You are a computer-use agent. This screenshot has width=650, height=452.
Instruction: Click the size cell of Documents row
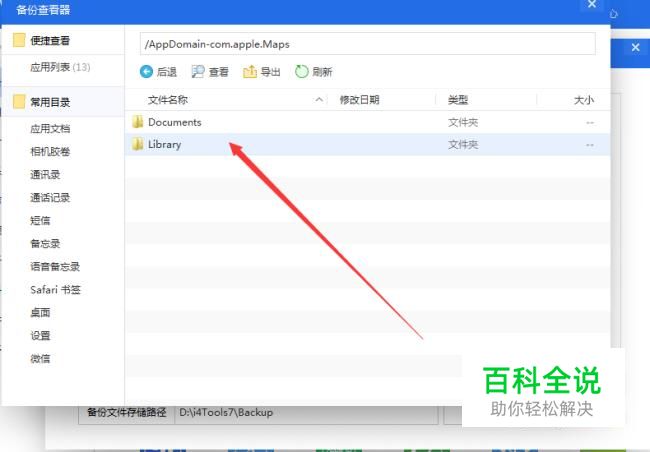[590, 123]
